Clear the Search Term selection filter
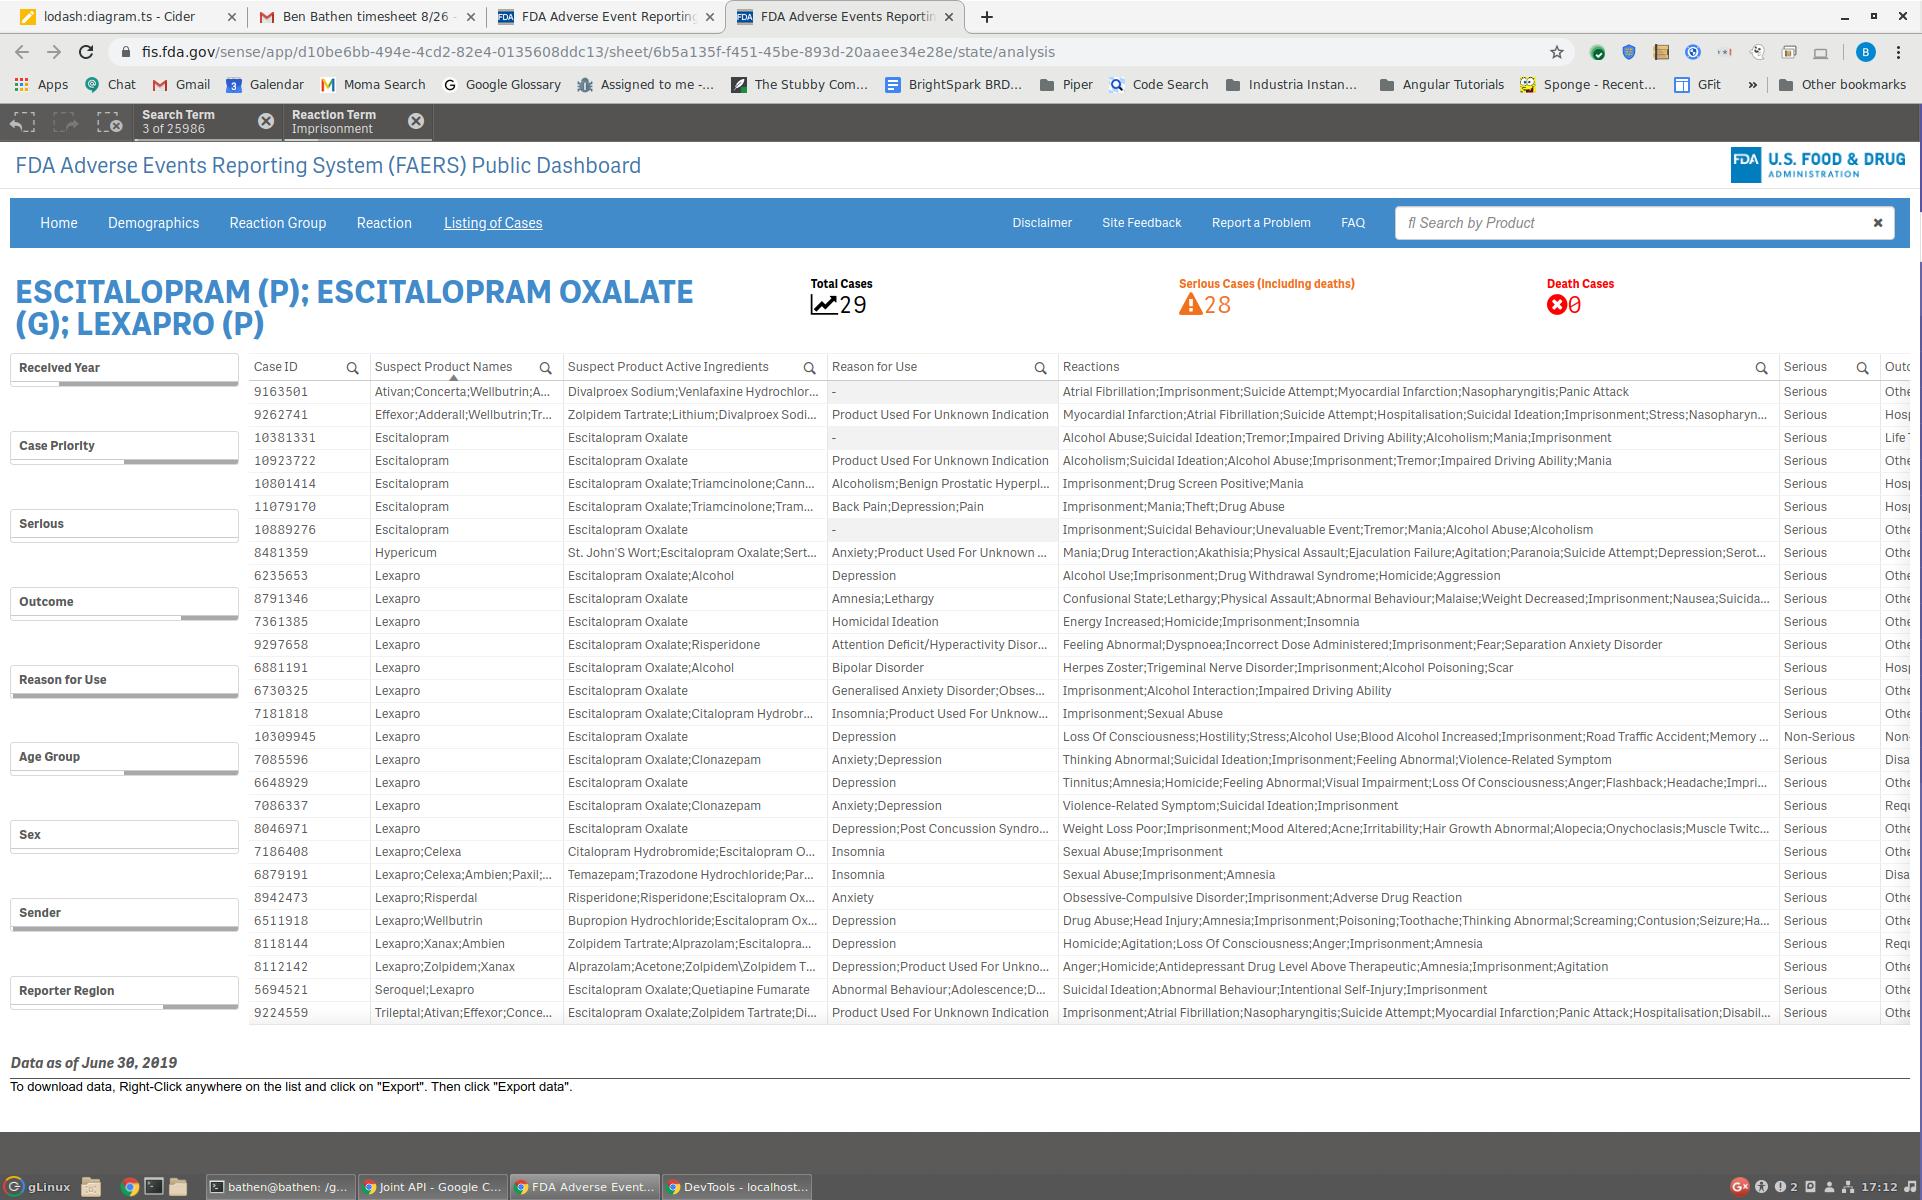This screenshot has width=1922, height=1200. tap(266, 121)
